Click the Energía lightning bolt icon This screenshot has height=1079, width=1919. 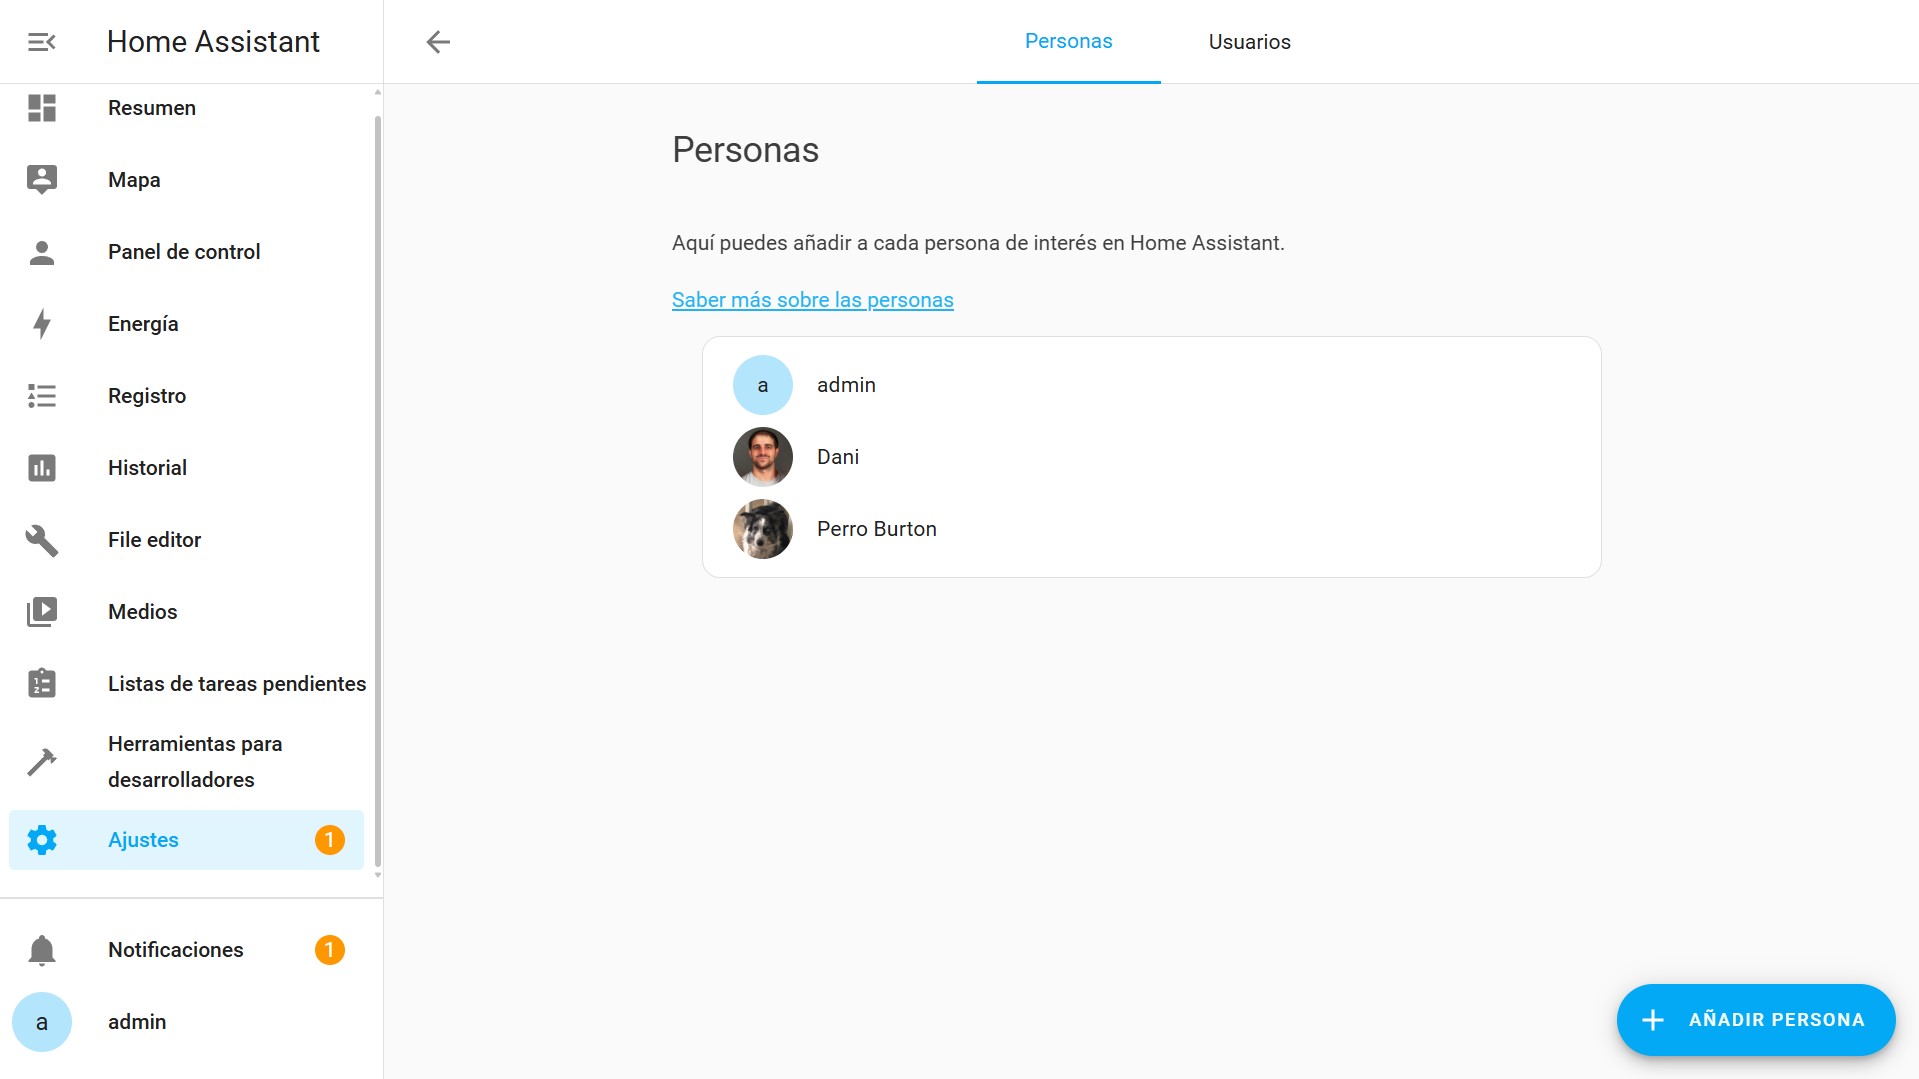[x=41, y=324]
